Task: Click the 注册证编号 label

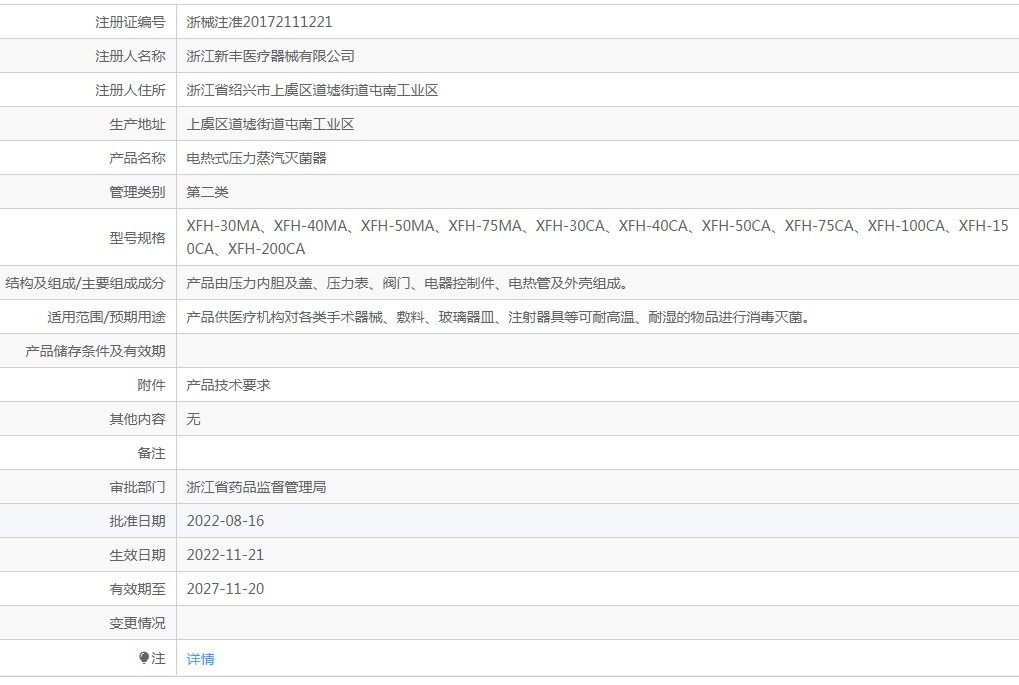Action: click(130, 22)
